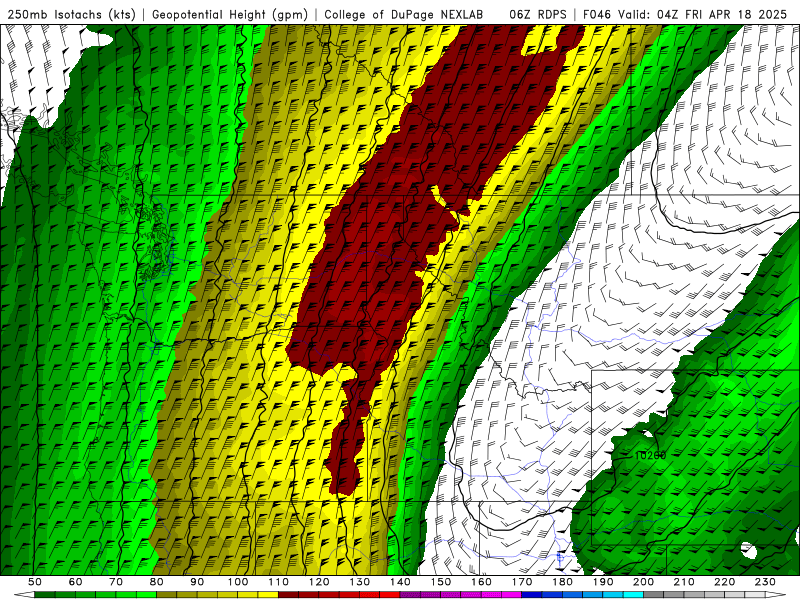Click the 'F046 Valid: 04Z FRI APR 18 2025' text
Screen dimensions: 800x600
(x=685, y=14)
